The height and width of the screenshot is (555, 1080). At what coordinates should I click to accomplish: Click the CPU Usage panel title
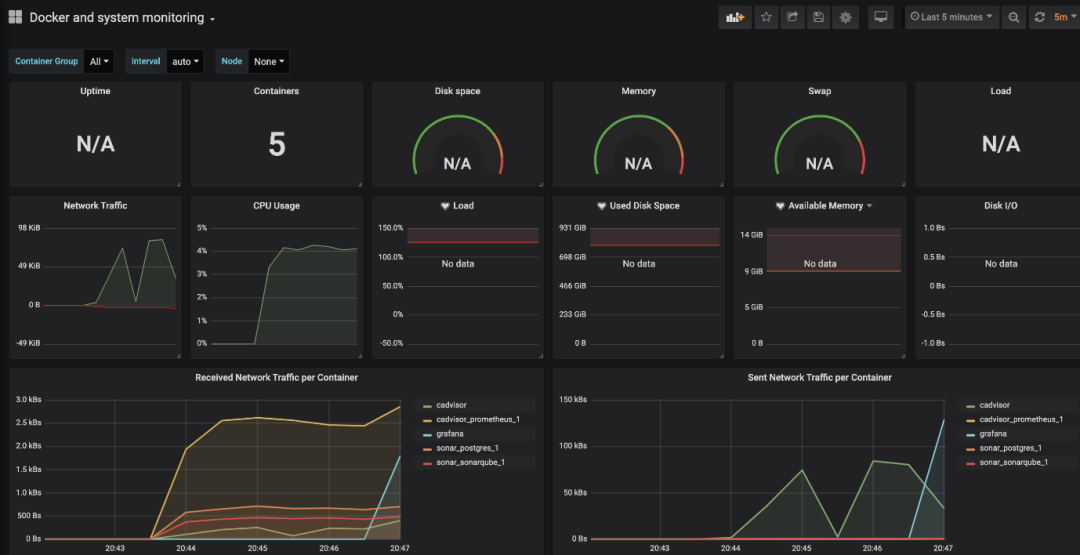pyautogui.click(x=276, y=205)
